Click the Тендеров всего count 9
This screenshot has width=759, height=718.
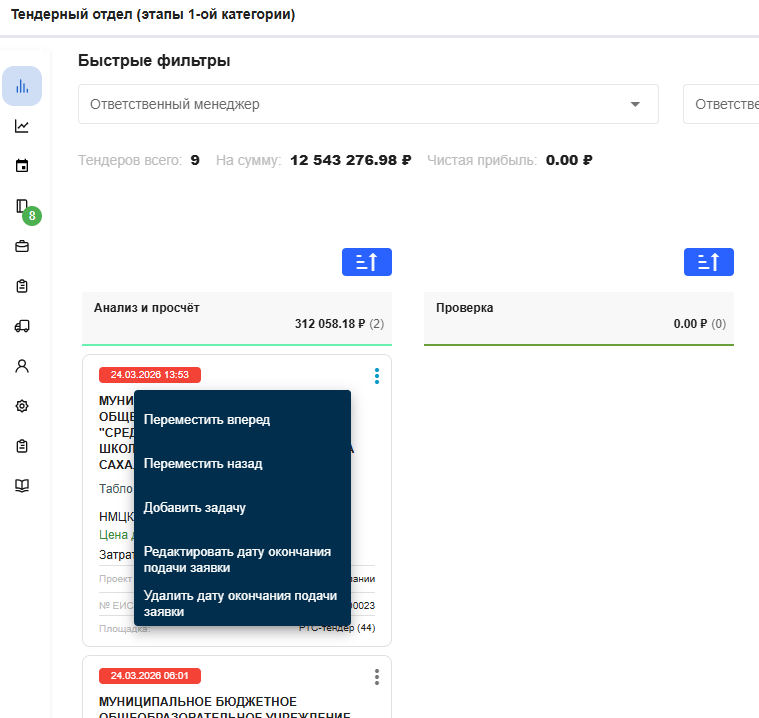coord(195,160)
